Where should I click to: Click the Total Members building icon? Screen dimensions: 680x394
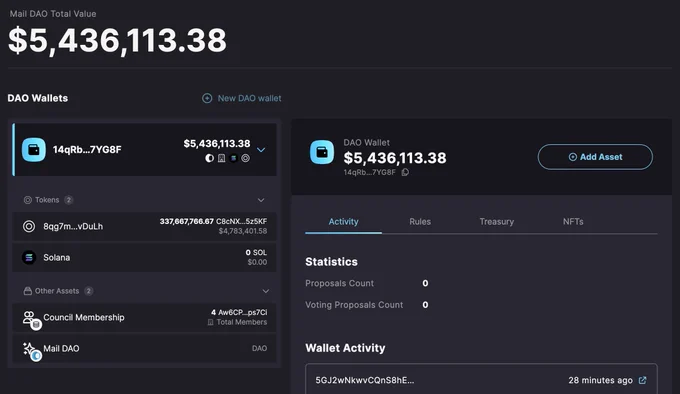pyautogui.click(x=210, y=322)
